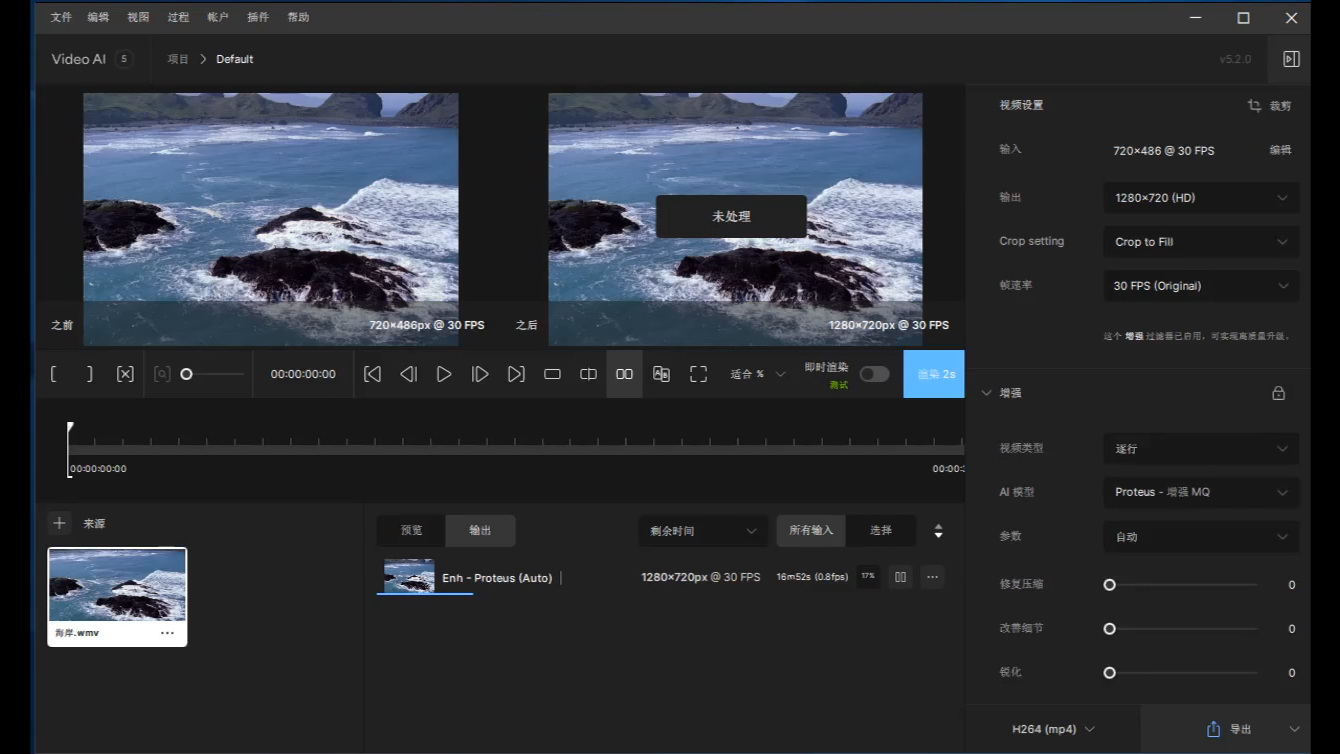Click the lock icon in enhancement section
The image size is (1340, 754).
pyautogui.click(x=1278, y=393)
